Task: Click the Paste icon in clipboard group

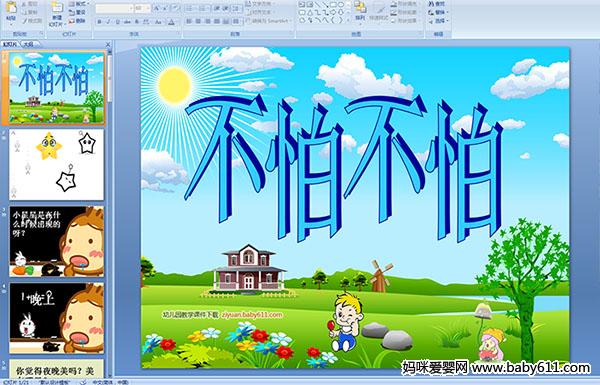Action: coord(11,10)
